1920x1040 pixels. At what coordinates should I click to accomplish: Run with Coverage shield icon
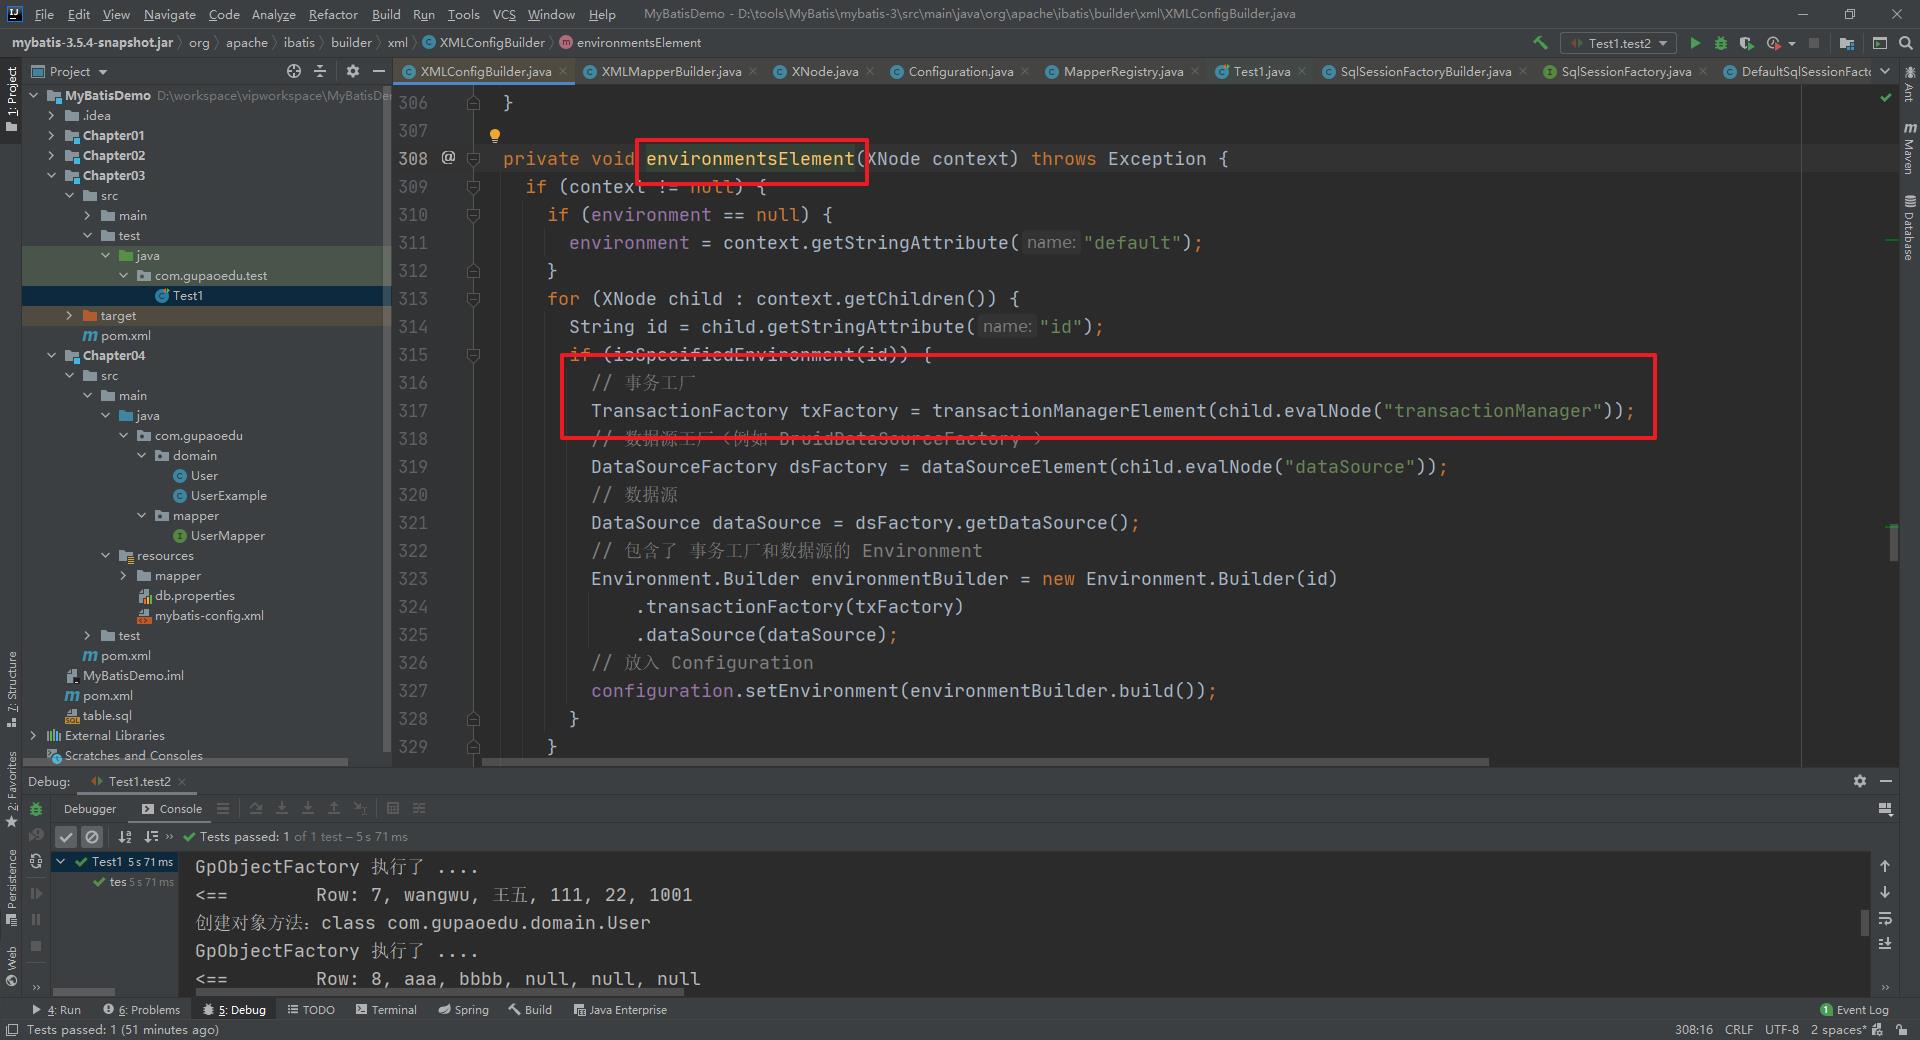1746,43
